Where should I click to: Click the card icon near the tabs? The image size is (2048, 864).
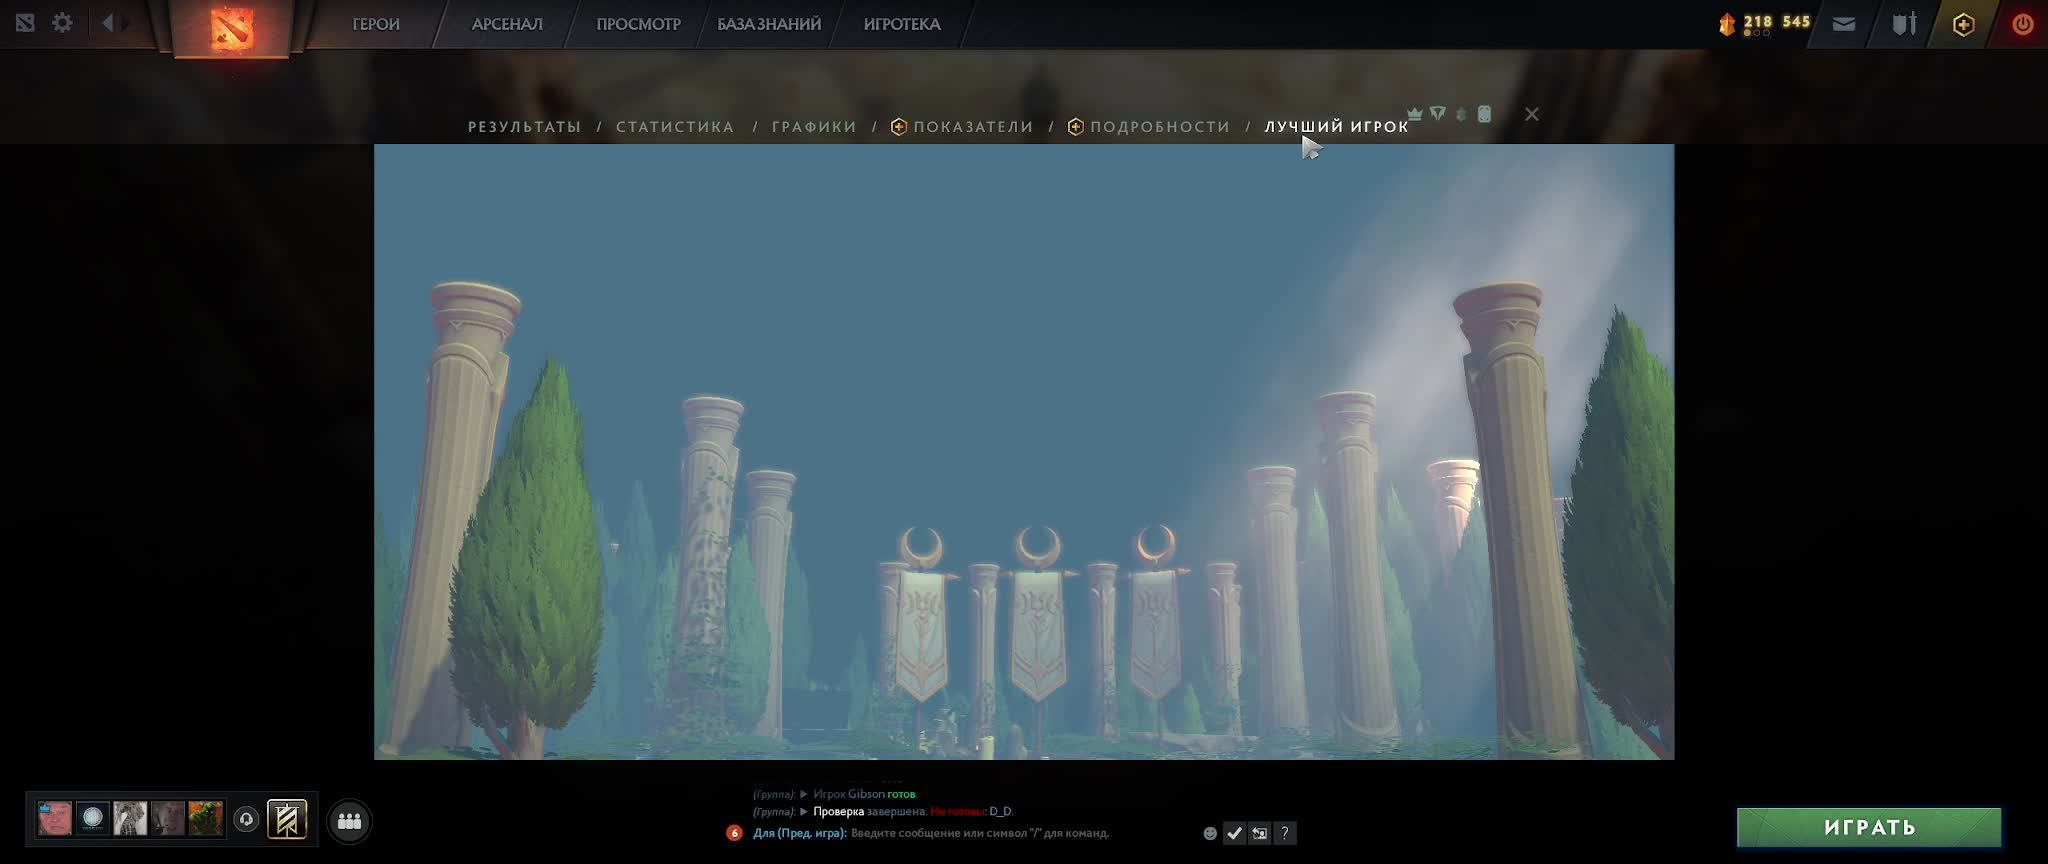pos(1484,114)
